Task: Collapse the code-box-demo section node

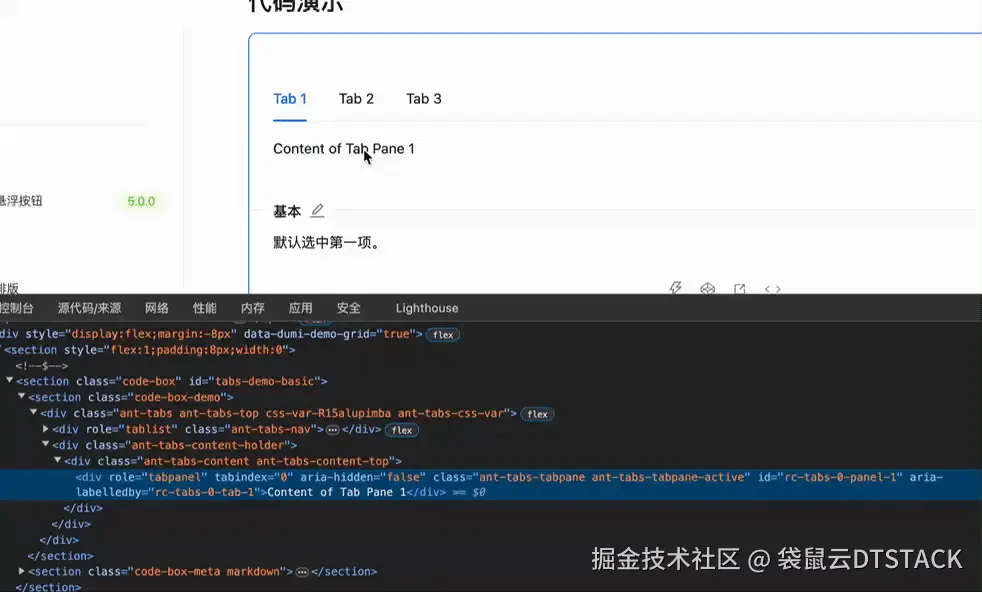Action: [x=21, y=396]
